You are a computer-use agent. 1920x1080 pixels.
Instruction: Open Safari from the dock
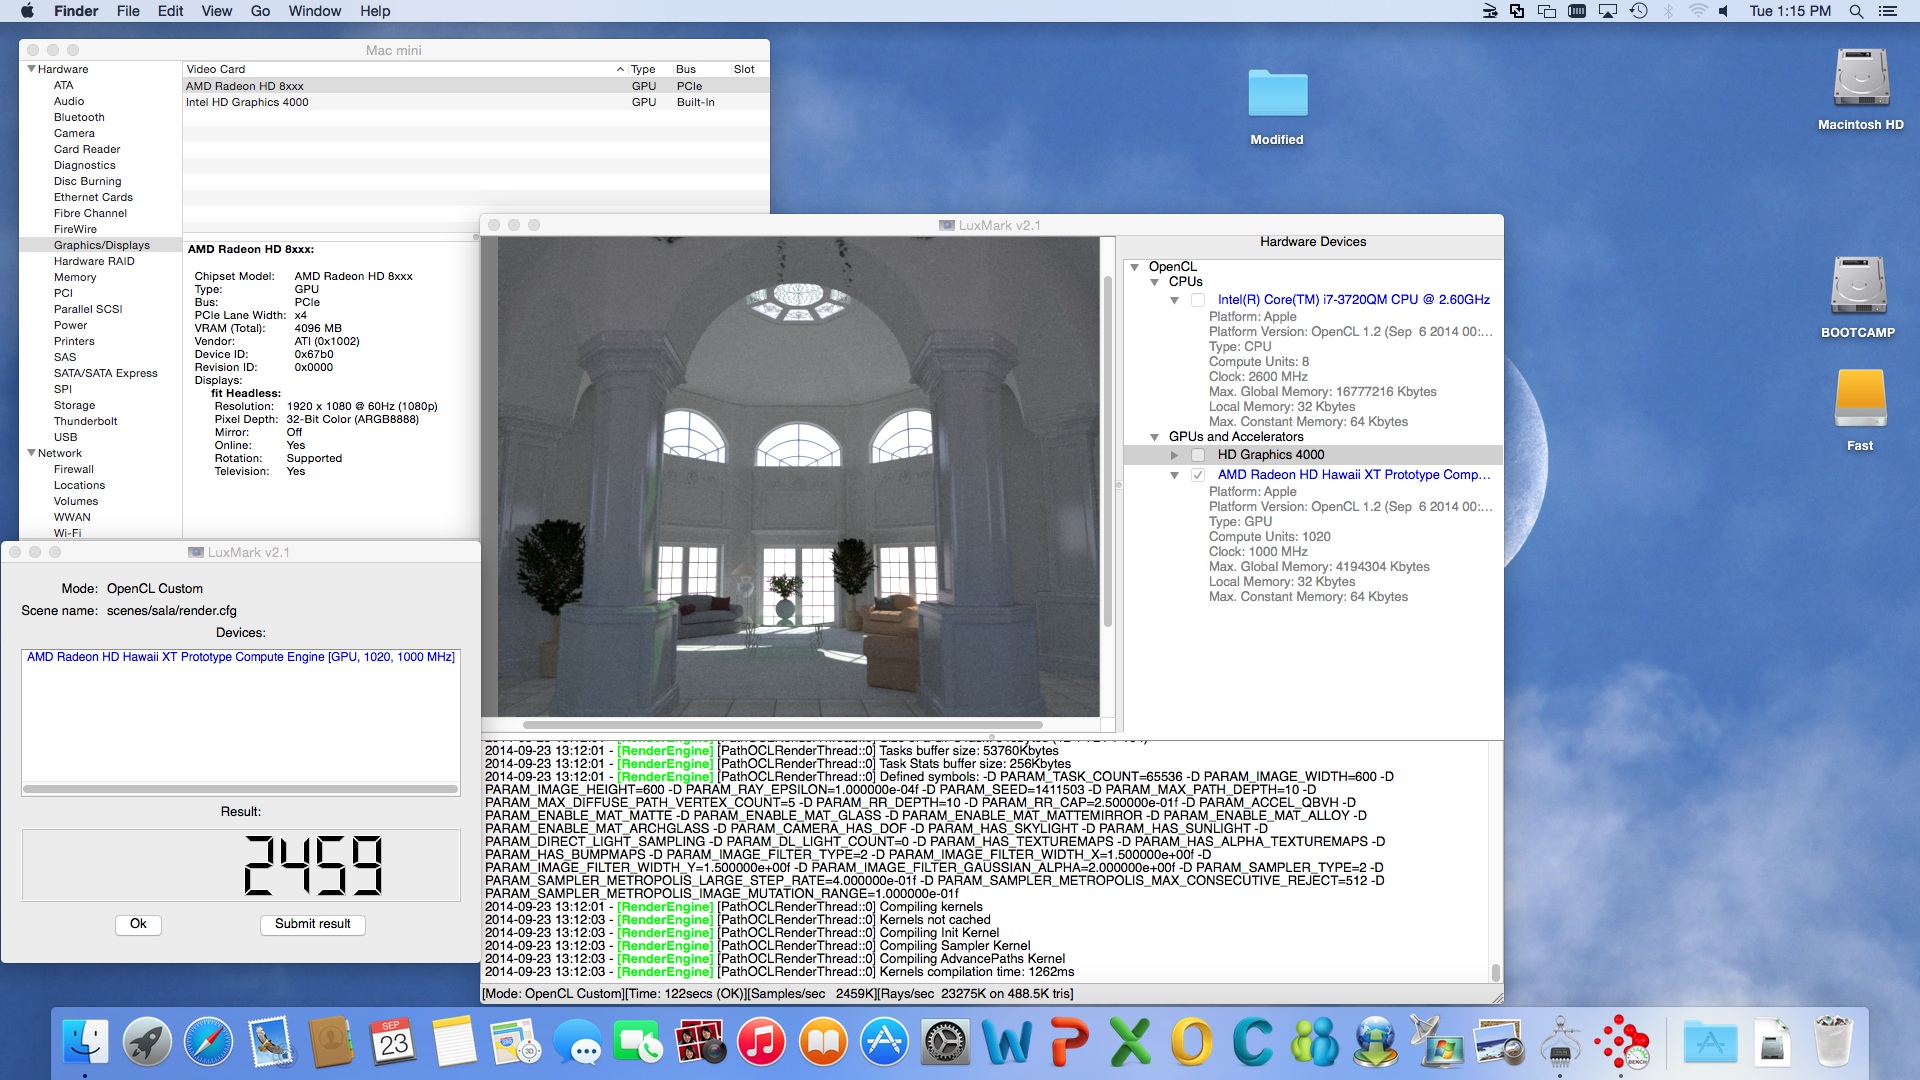point(208,1042)
